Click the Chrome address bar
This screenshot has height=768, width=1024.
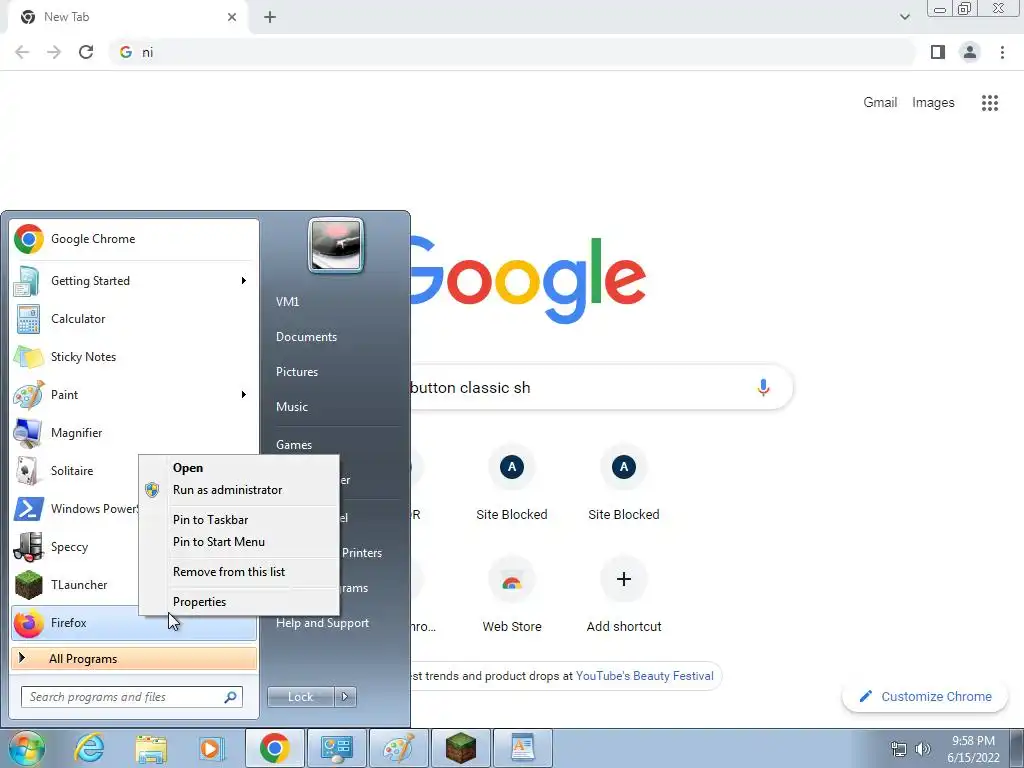[513, 52]
